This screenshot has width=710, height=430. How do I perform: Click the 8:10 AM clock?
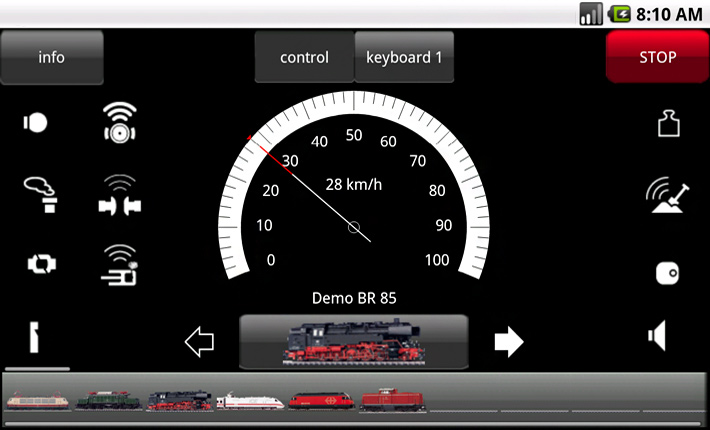pos(669,14)
